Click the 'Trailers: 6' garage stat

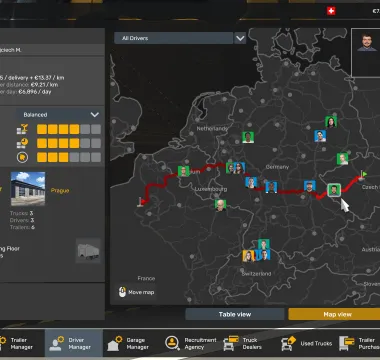point(22,227)
